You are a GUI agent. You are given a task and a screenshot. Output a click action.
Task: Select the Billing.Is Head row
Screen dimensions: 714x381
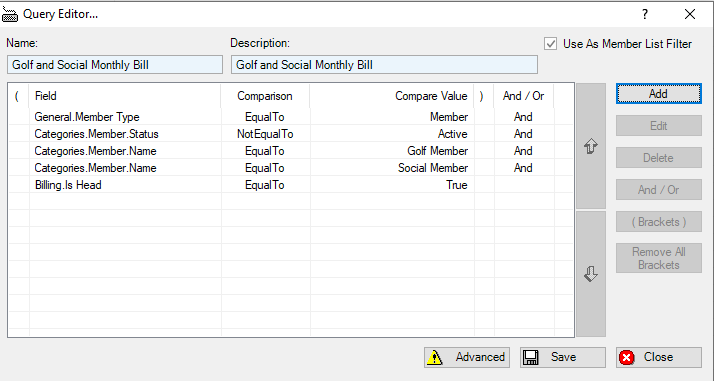point(291,185)
